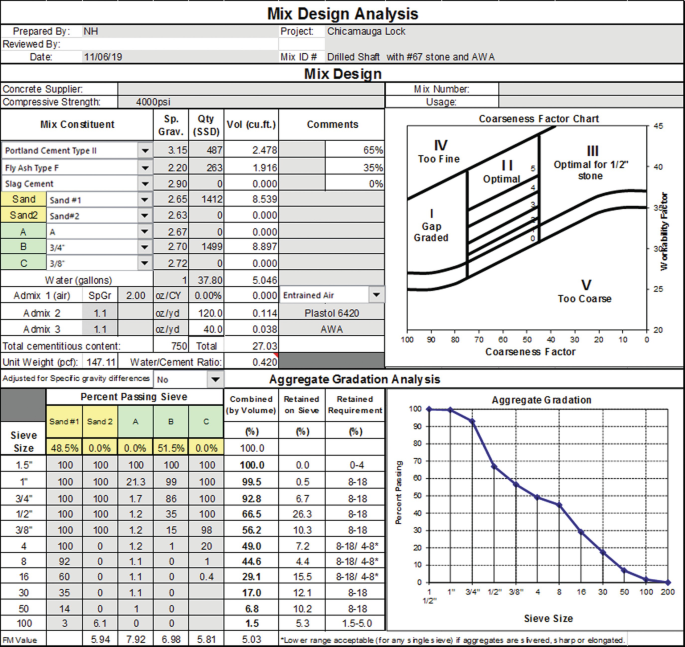This screenshot has width=685, height=647.
Task: Select the Admix 2 dosage cell '120.0'
Action: click(x=206, y=313)
